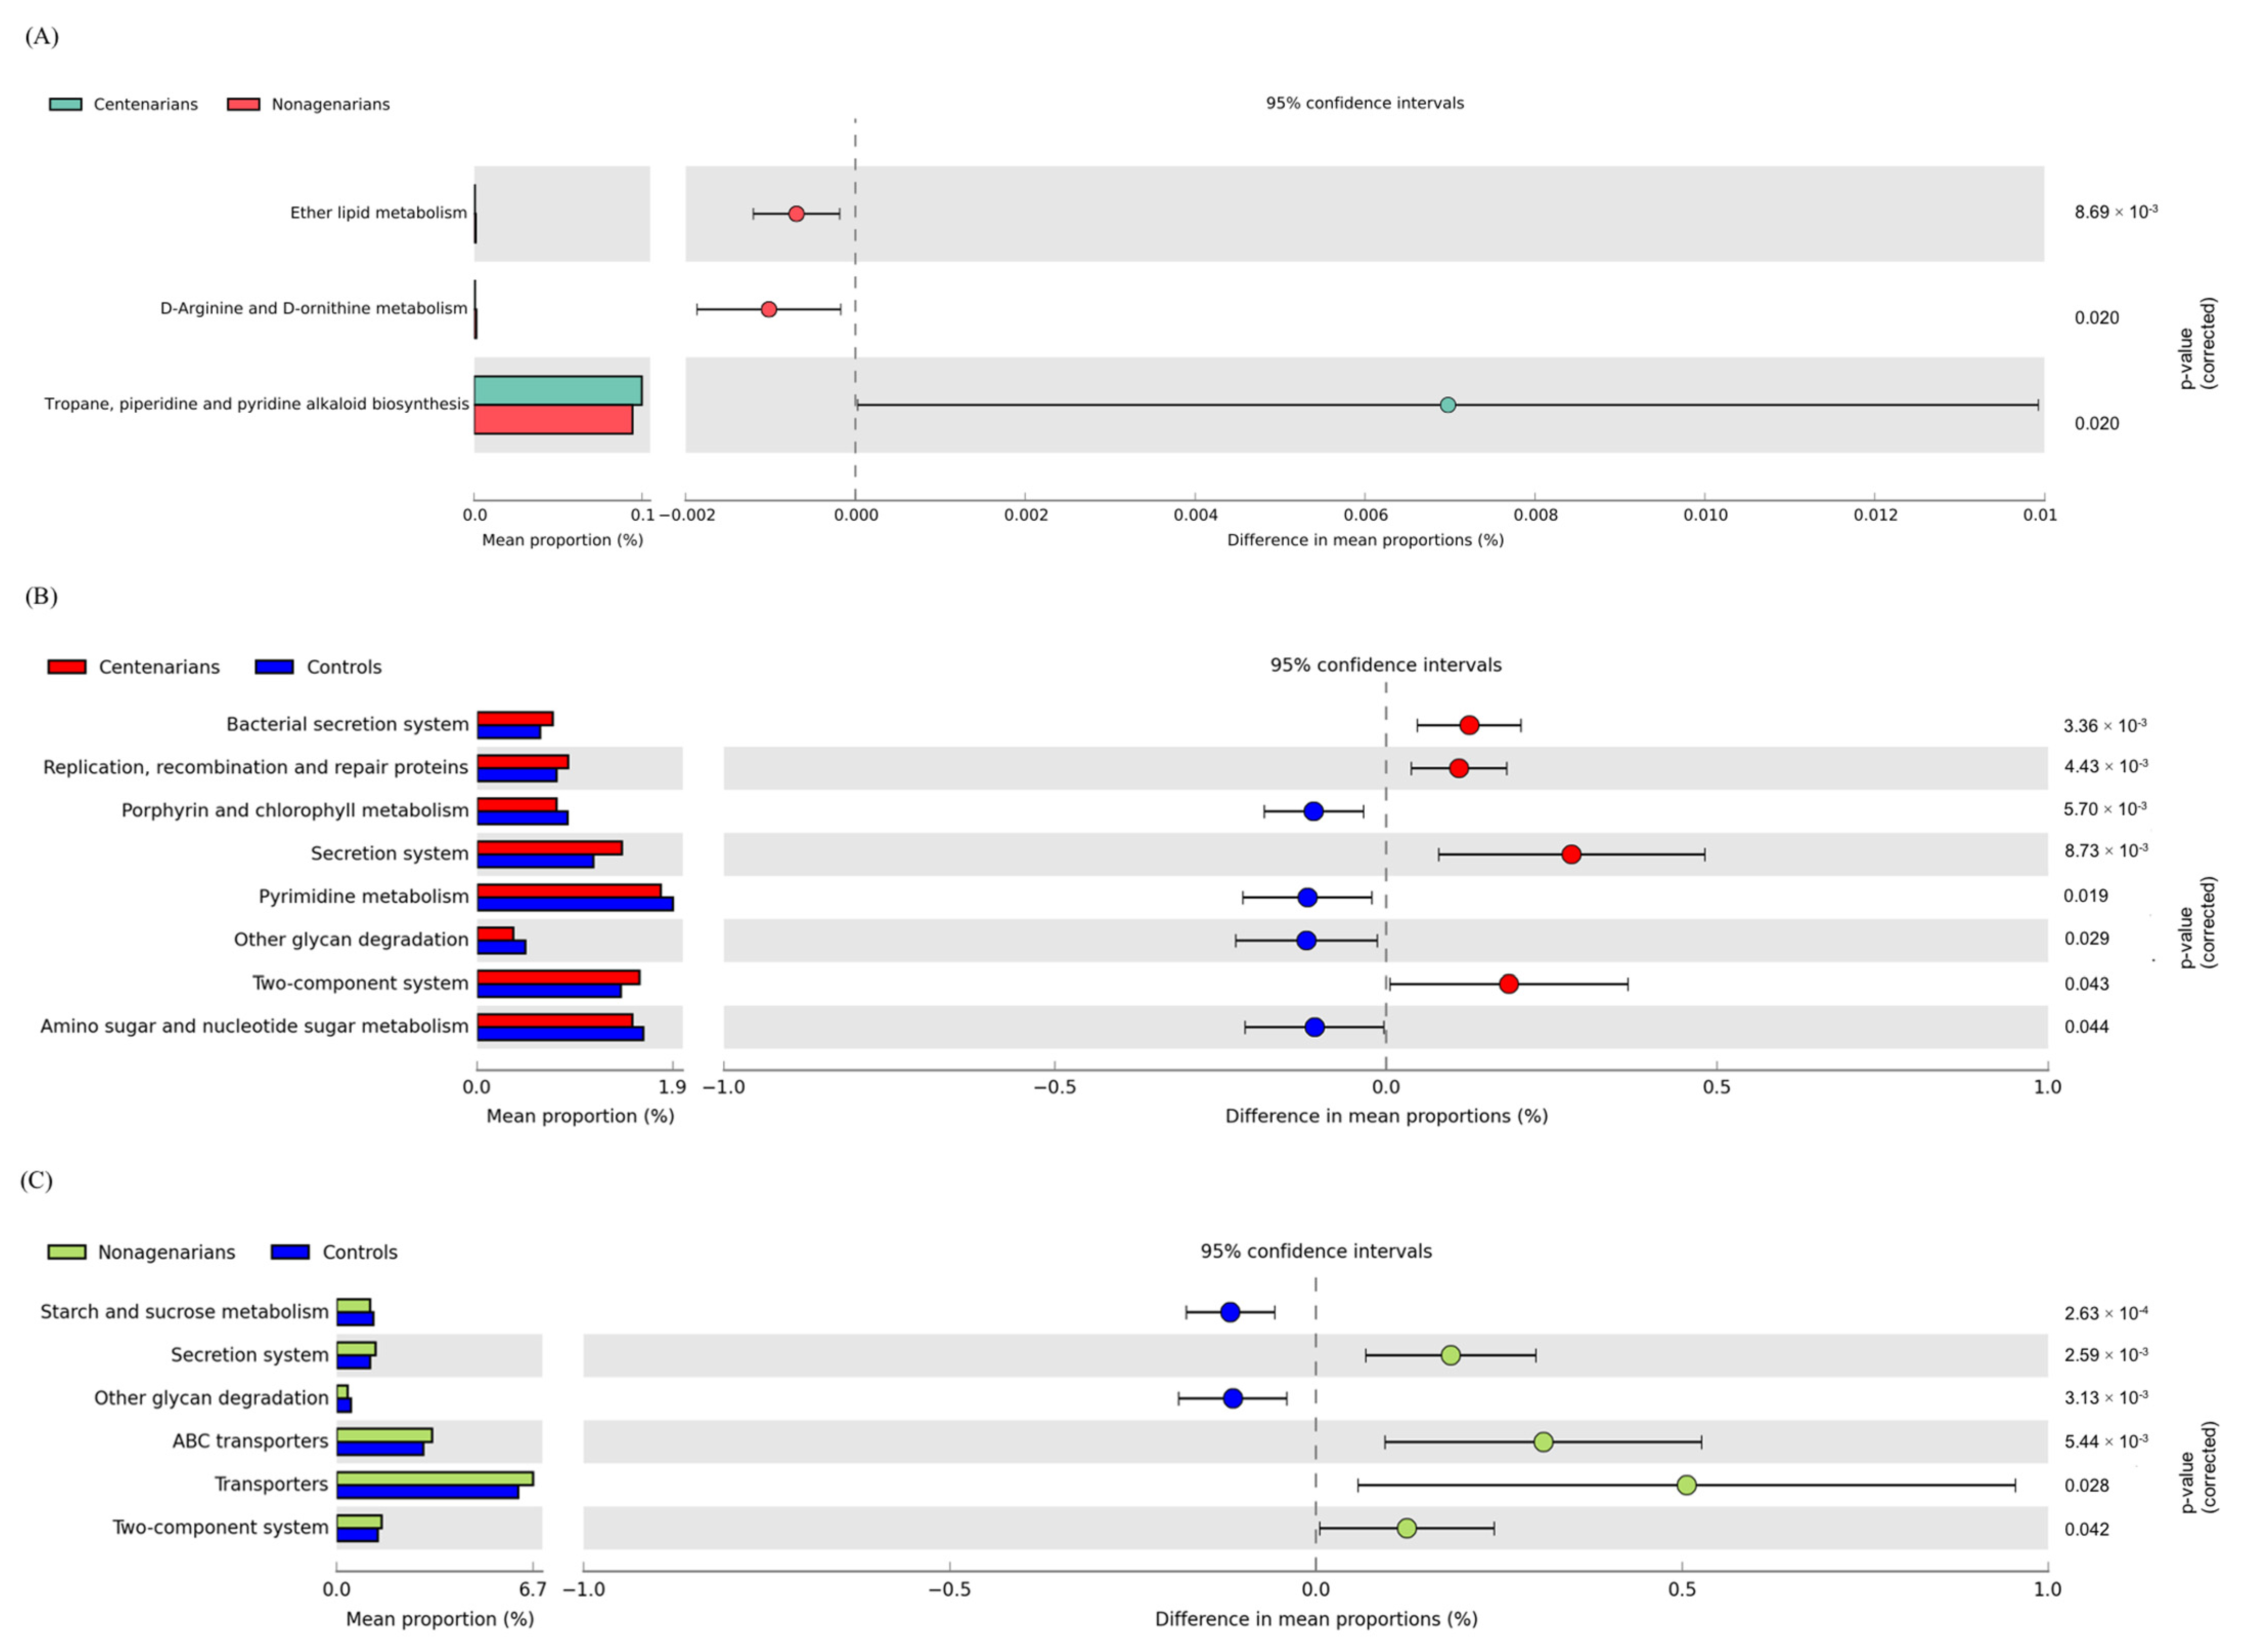The width and height of the screenshot is (2249, 1652).
Task: Click the Transporters green mean proportion bar
Action: tap(435, 1479)
